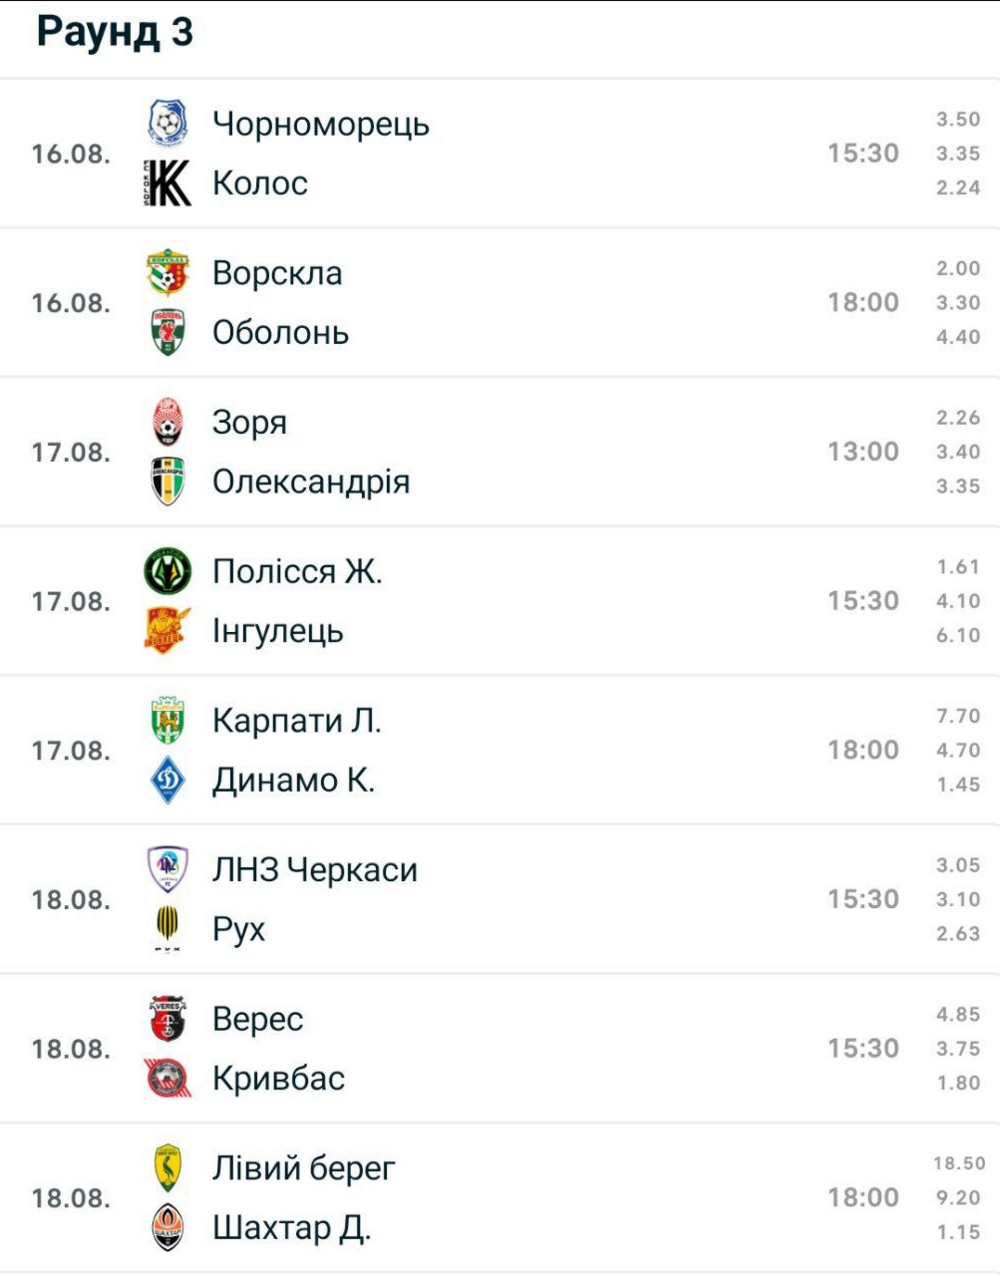Screen dimensions: 1000x1276
Task: Select odds 2.00 for Ворскла win
Action: [x=958, y=268]
